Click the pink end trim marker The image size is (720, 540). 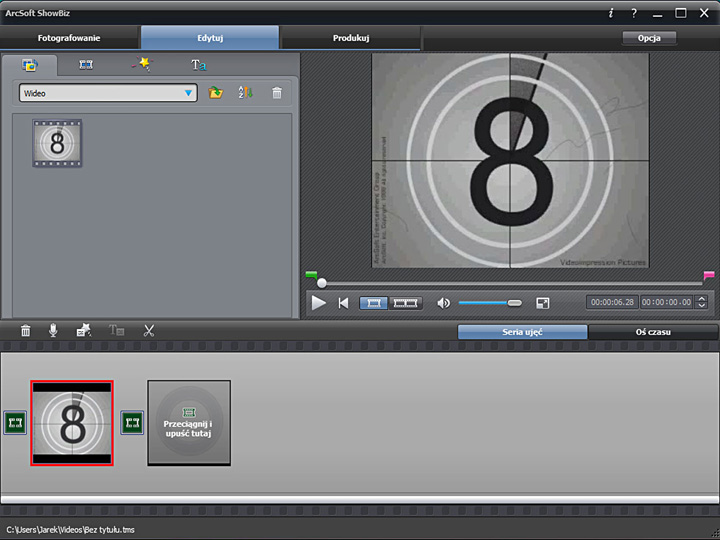(709, 276)
